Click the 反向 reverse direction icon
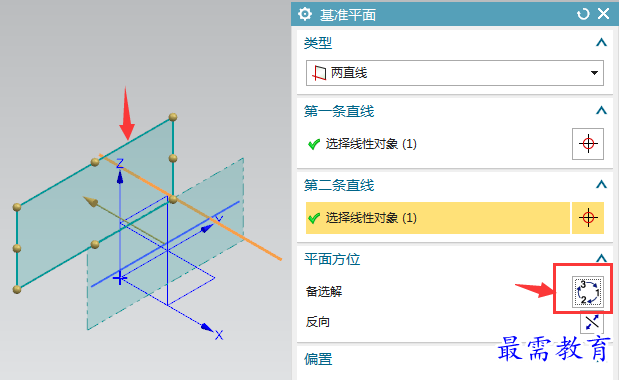This screenshot has width=619, height=380. [592, 322]
